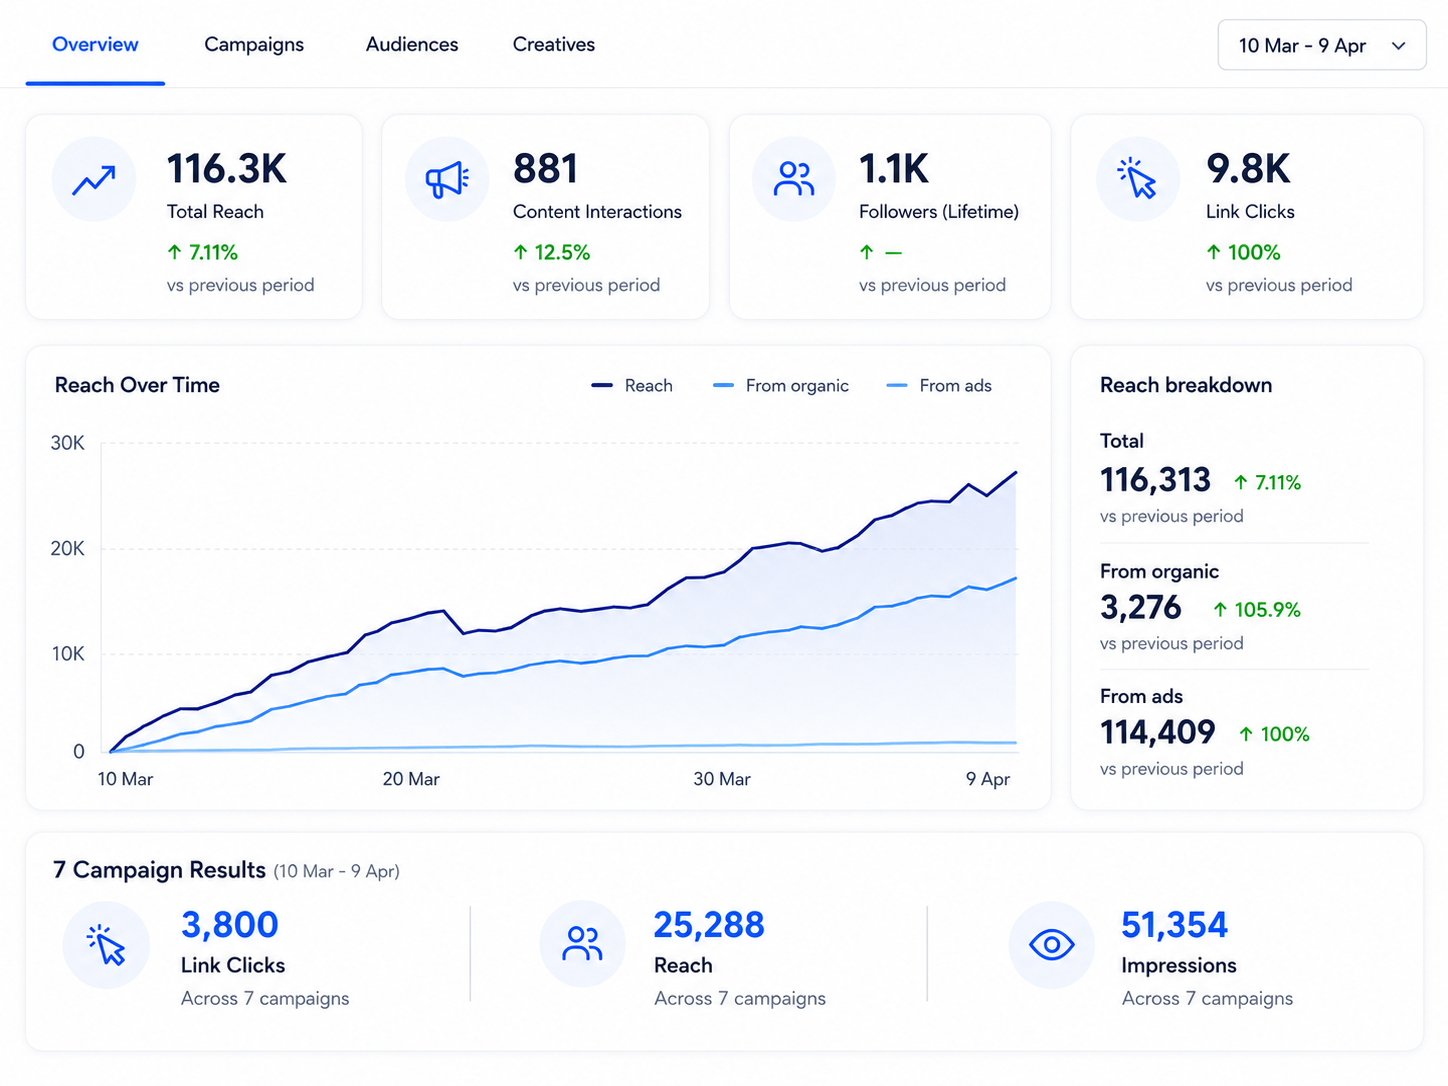
Task: Click the chevron in the date range selector
Action: (x=1399, y=46)
